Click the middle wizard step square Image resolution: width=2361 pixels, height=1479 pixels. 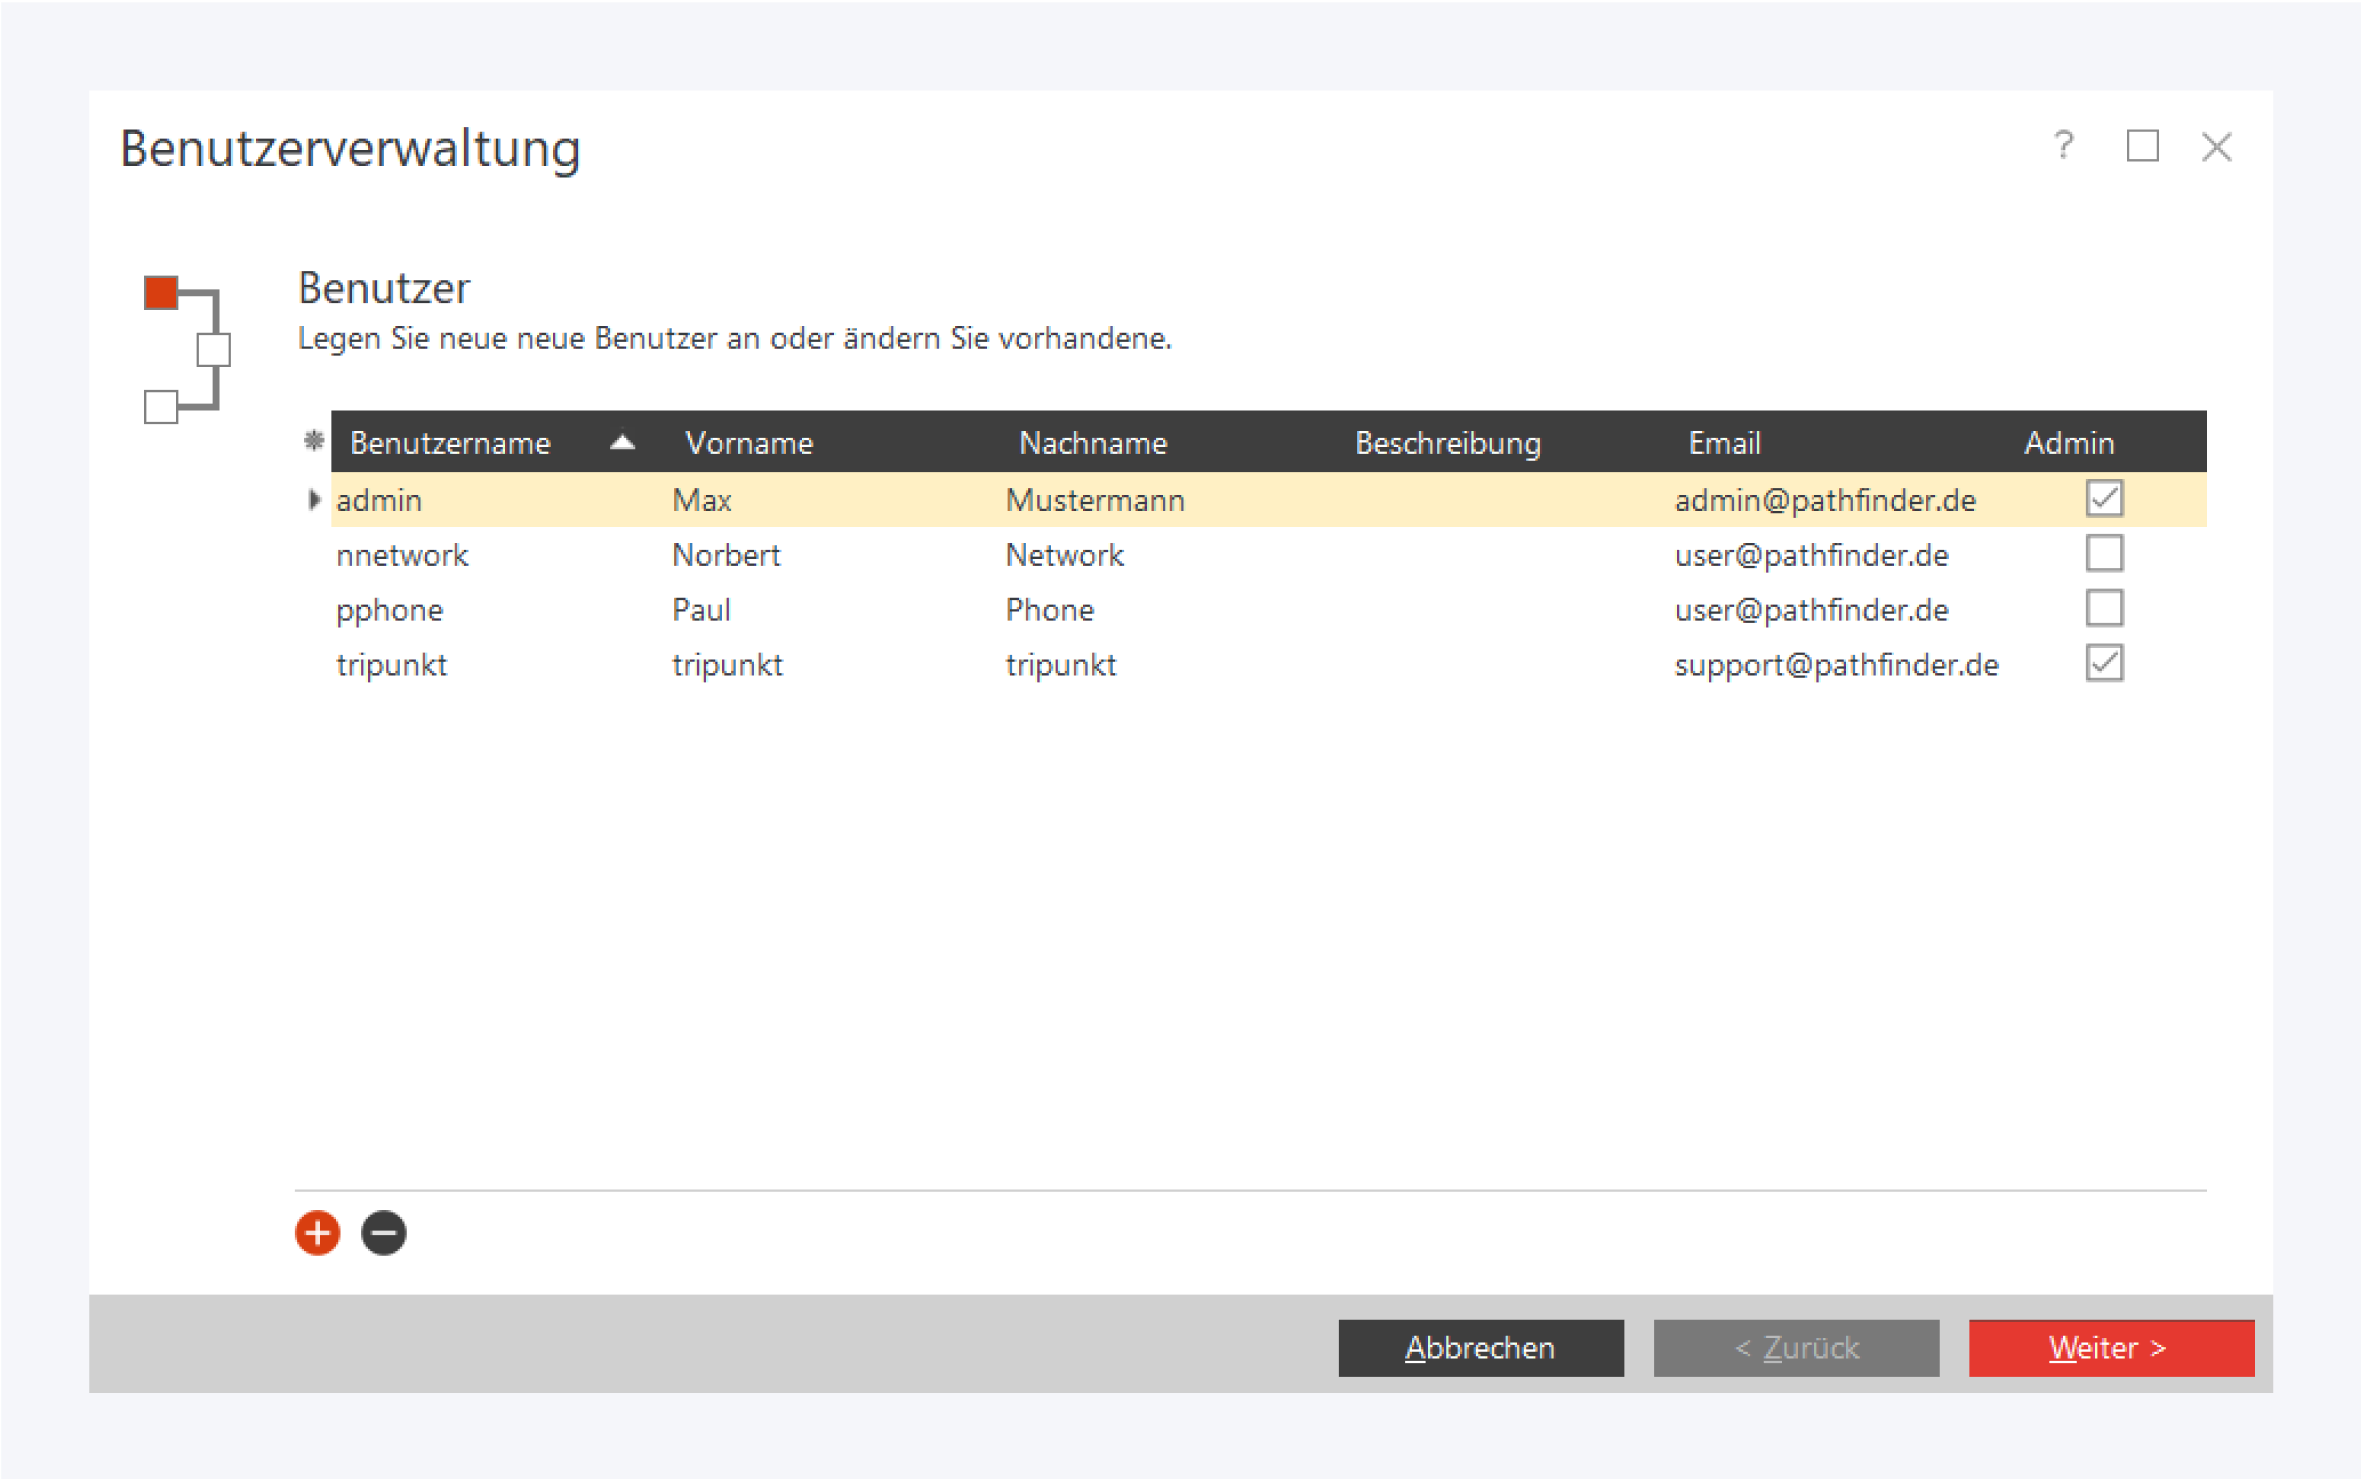[x=213, y=350]
